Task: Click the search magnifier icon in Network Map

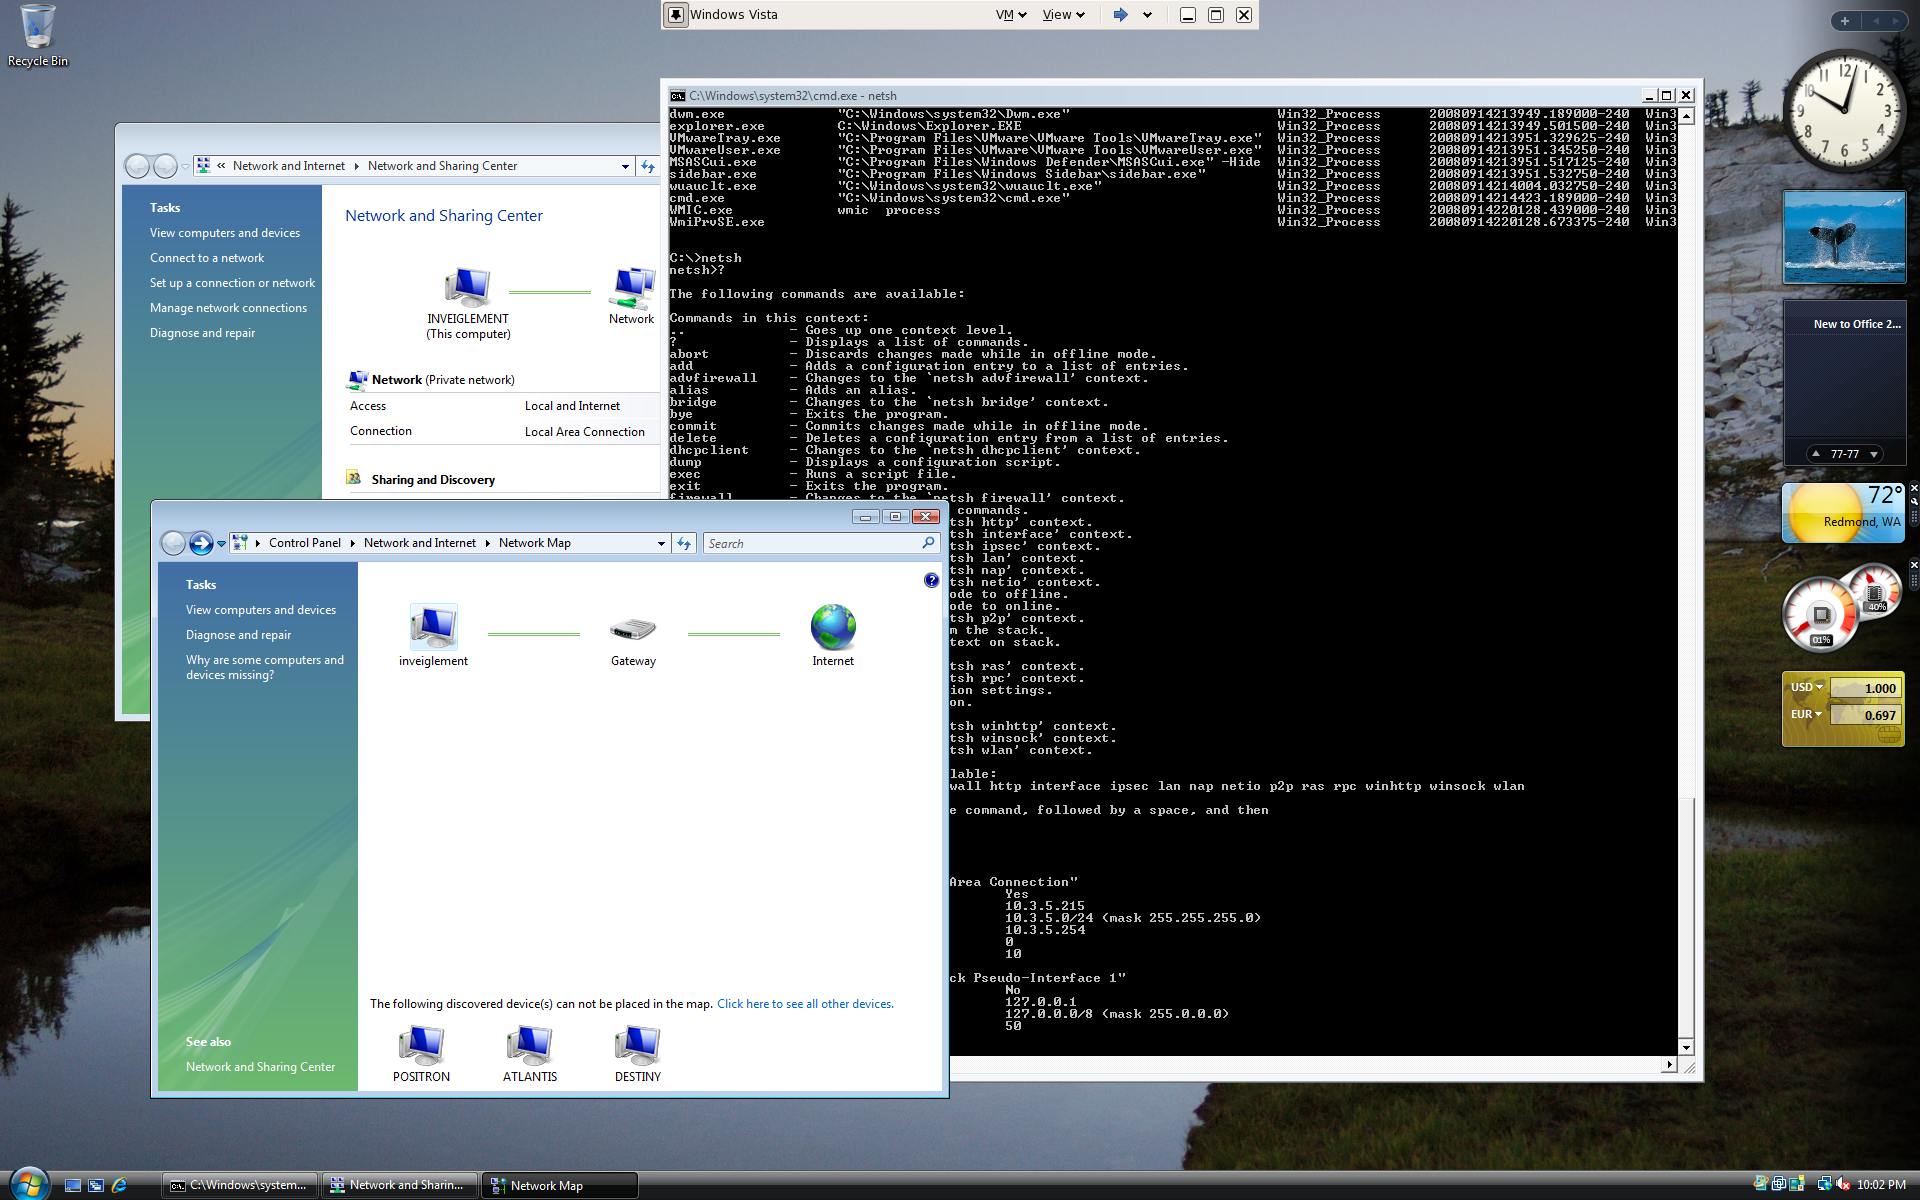Action: pyautogui.click(x=928, y=543)
